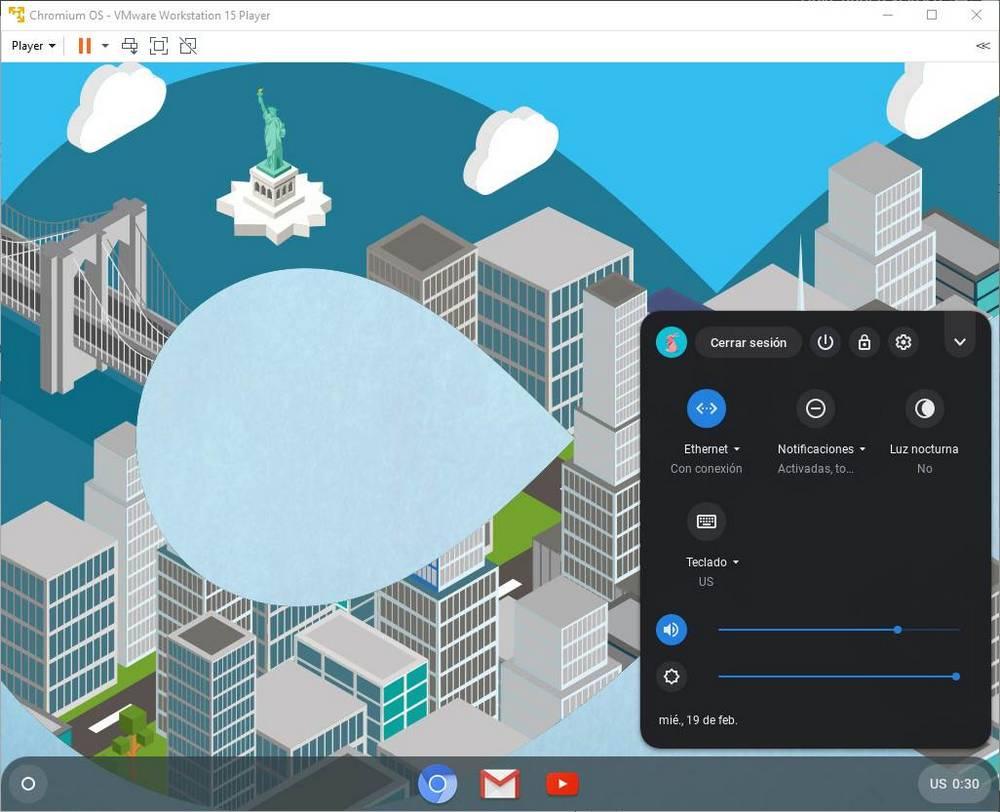Toggle the Ethernet connection button
This screenshot has width=1000, height=812.
(706, 408)
